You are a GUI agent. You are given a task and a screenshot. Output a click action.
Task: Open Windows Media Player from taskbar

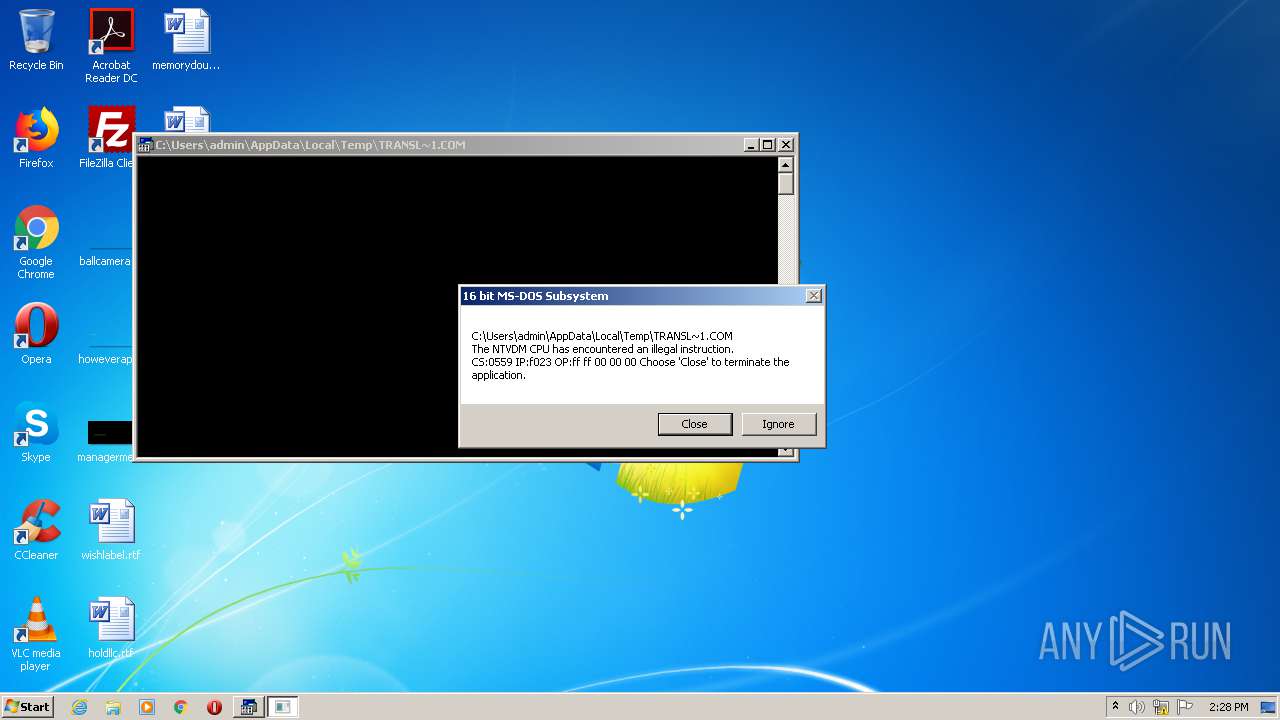pos(147,707)
